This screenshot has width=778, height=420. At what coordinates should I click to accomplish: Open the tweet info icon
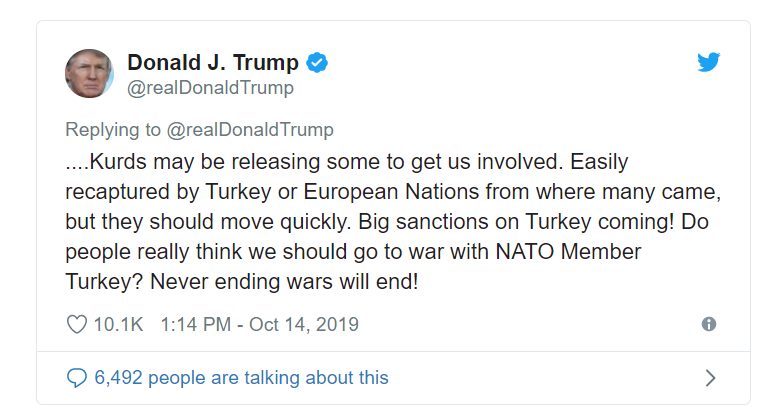click(709, 324)
